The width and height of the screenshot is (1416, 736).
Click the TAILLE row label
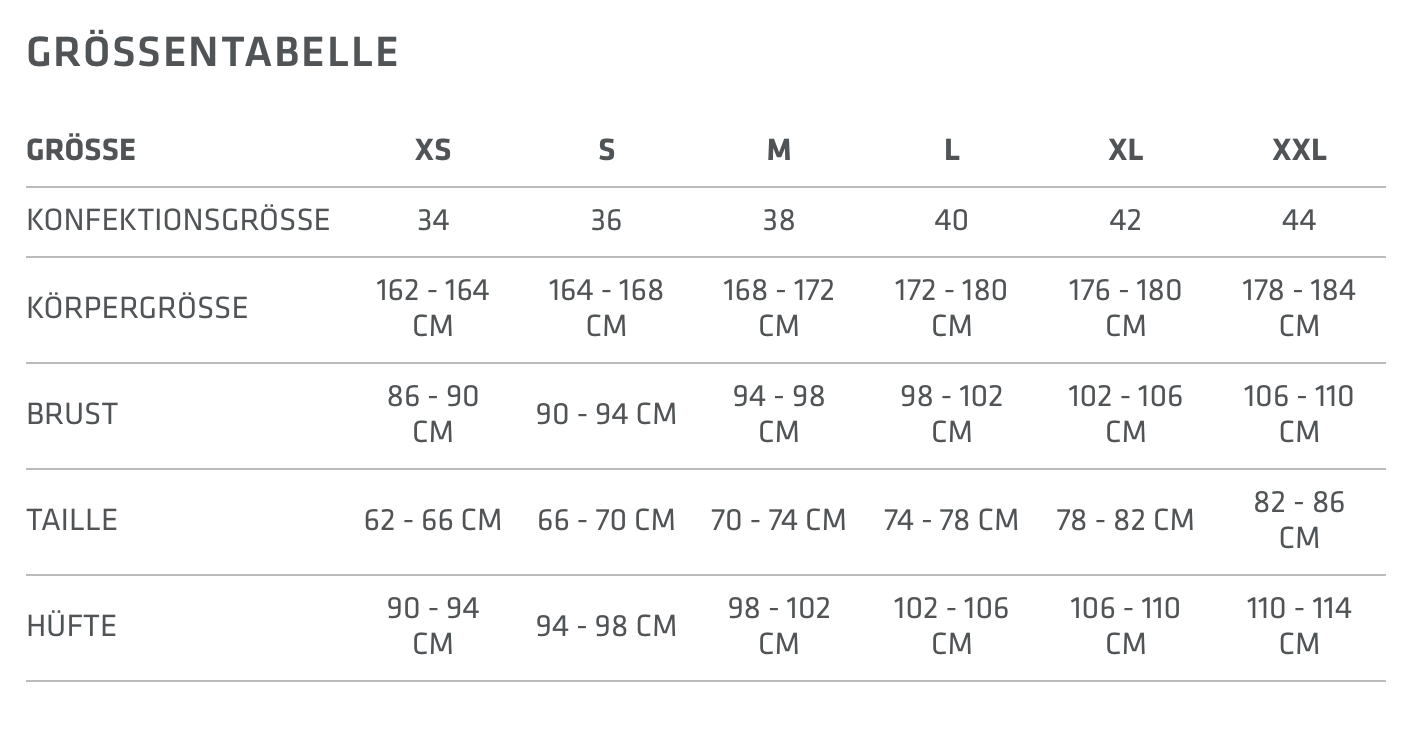[x=72, y=520]
